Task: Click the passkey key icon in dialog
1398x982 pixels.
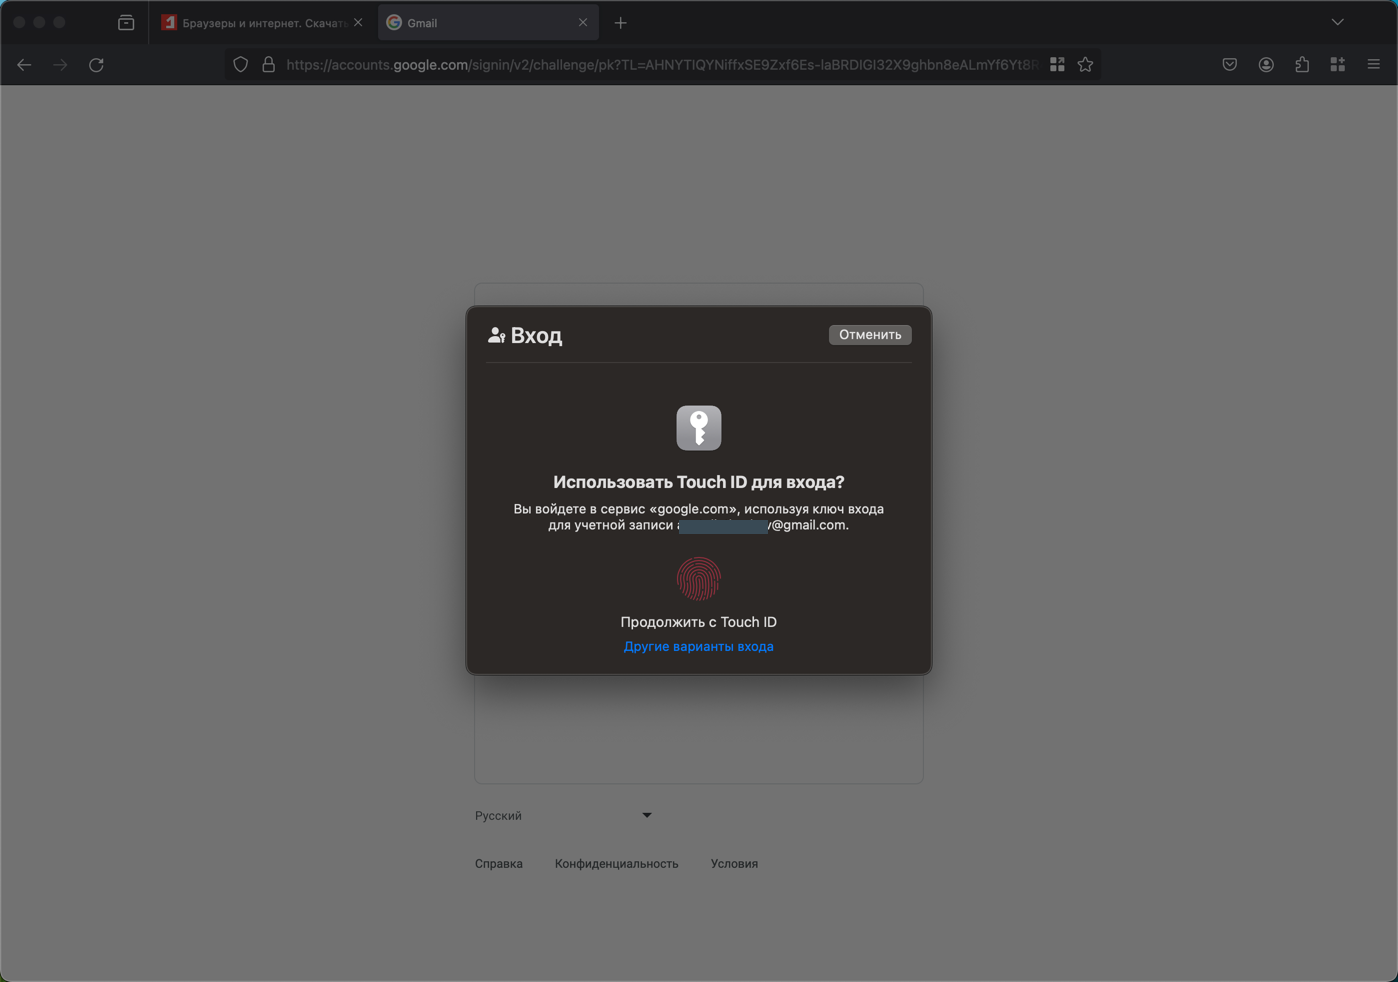Action: coord(699,428)
